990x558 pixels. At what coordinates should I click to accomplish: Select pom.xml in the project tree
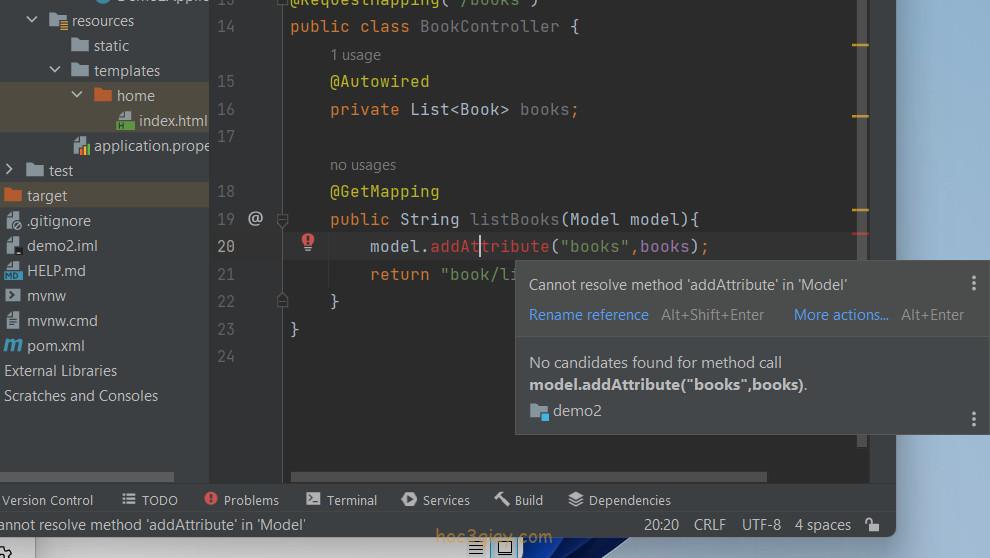pos(56,346)
